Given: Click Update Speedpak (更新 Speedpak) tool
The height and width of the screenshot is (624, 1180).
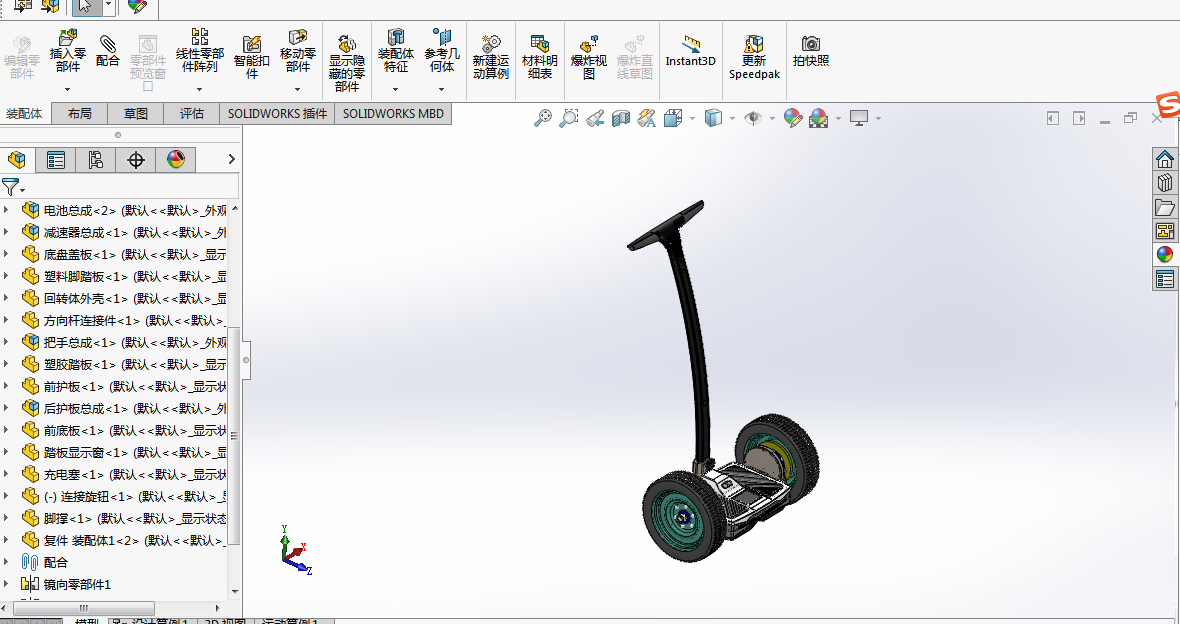Looking at the screenshot, I should click(754, 56).
